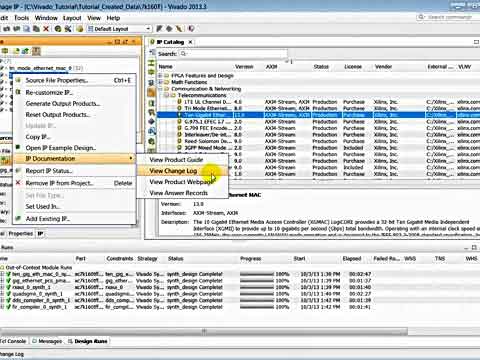Select the IP Catalog tab

170,42
